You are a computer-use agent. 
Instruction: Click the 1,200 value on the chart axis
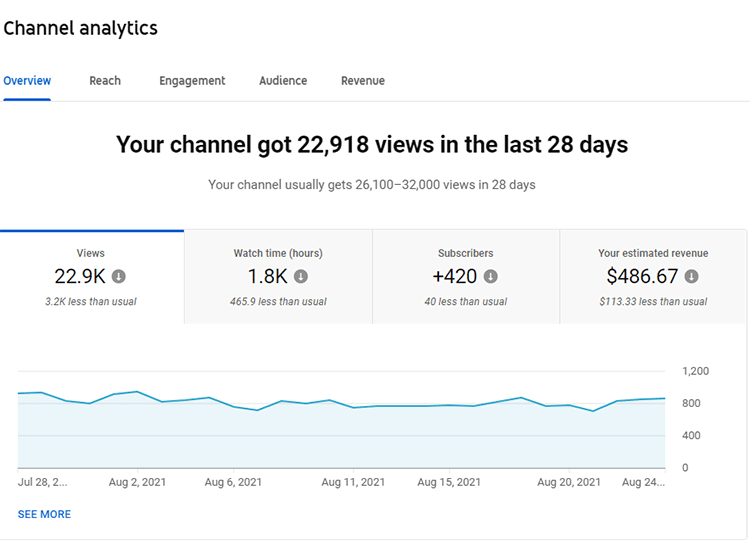(695, 371)
